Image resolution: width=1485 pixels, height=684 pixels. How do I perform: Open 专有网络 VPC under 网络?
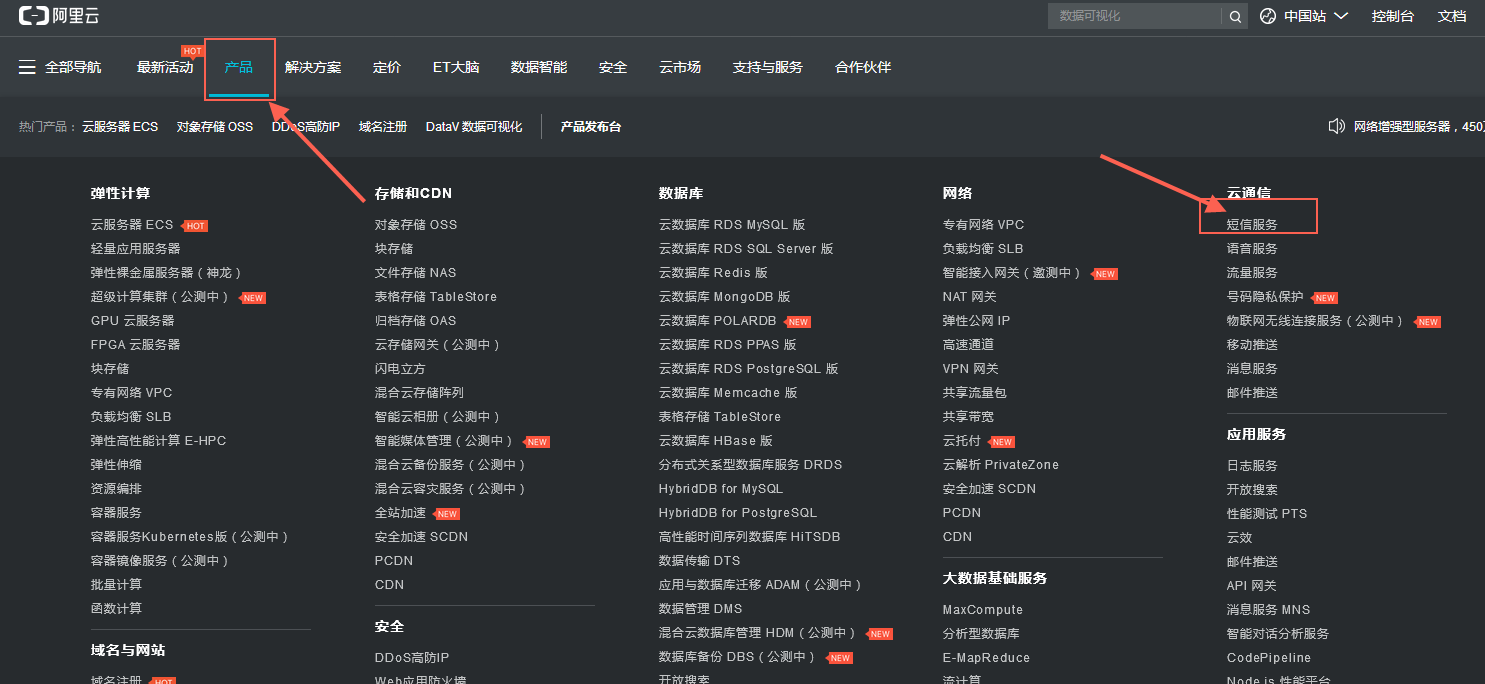click(x=983, y=225)
